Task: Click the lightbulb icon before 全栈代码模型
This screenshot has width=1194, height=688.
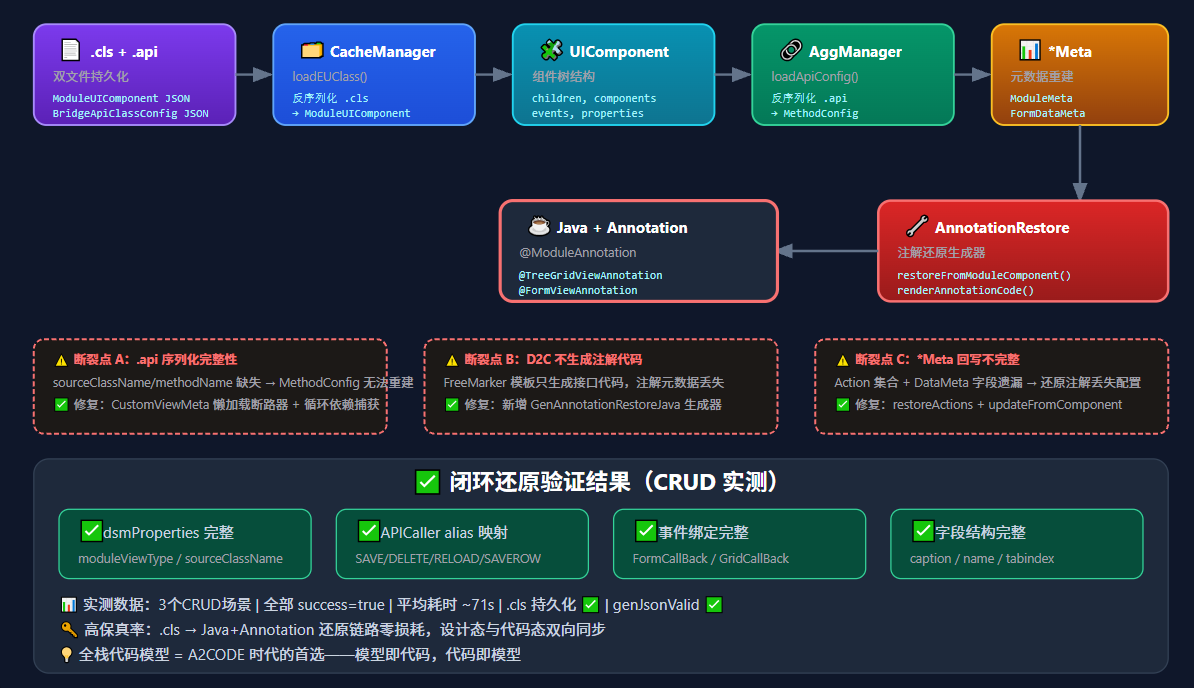Action: (x=67, y=655)
